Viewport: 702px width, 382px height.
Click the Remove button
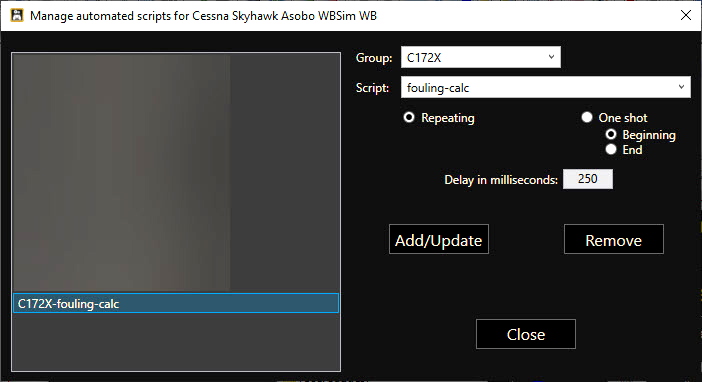coord(614,239)
